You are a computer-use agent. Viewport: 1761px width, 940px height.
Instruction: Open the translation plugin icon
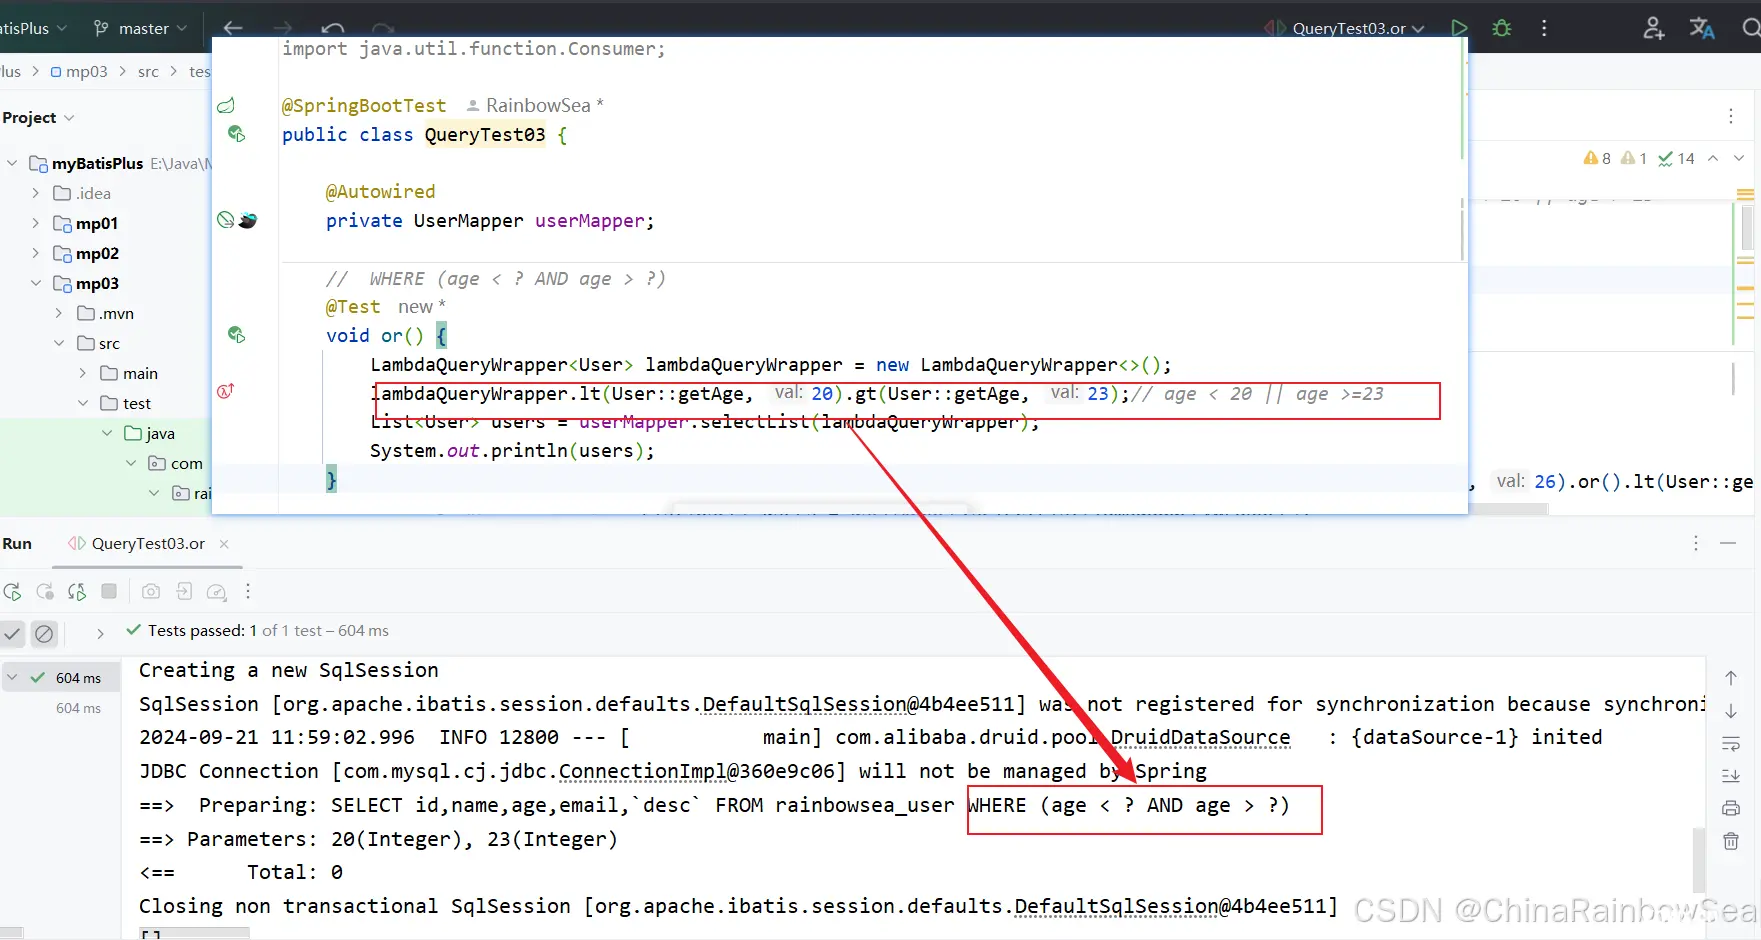[1702, 28]
